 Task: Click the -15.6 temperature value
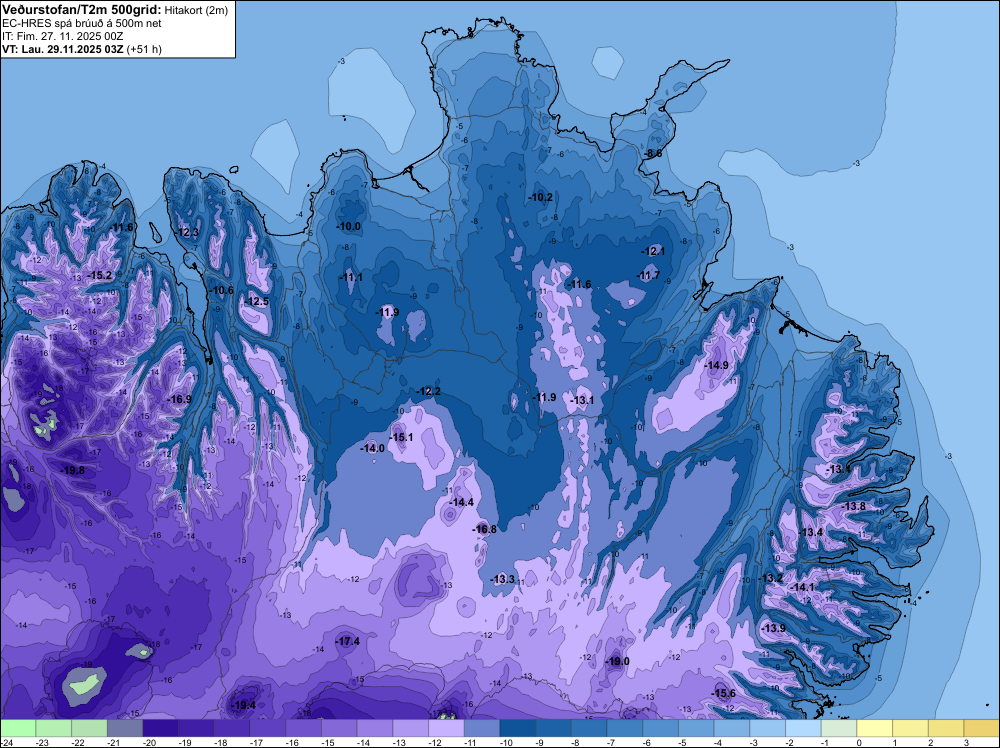click(724, 693)
